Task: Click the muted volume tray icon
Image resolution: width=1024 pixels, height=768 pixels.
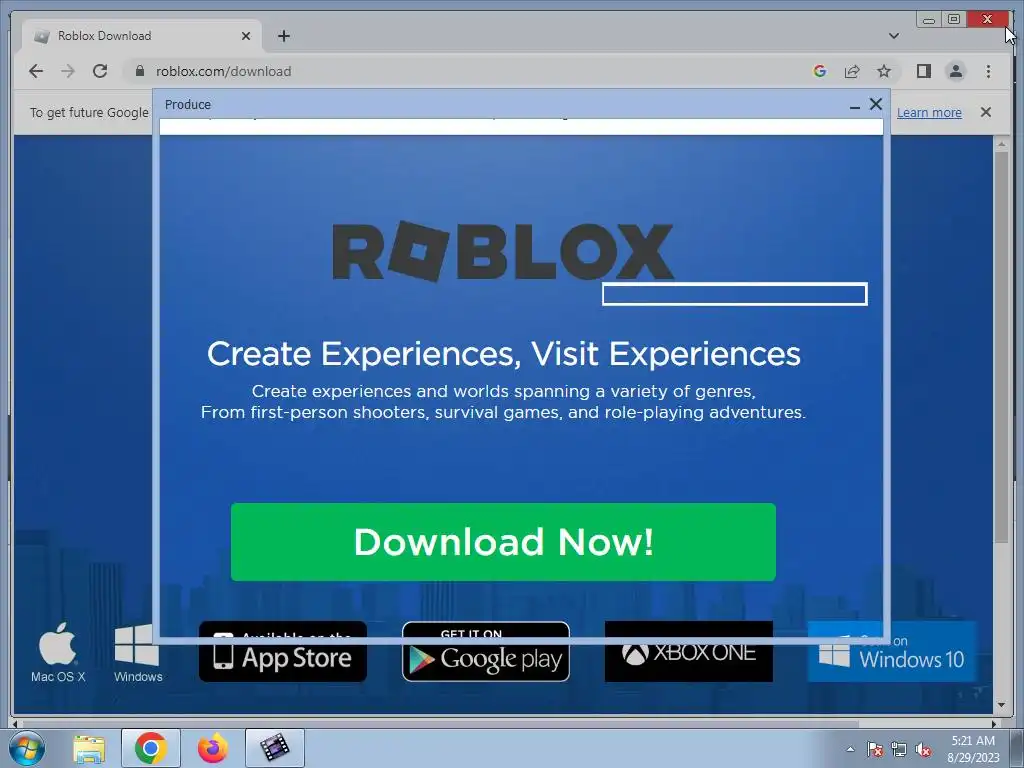Action: (x=923, y=749)
